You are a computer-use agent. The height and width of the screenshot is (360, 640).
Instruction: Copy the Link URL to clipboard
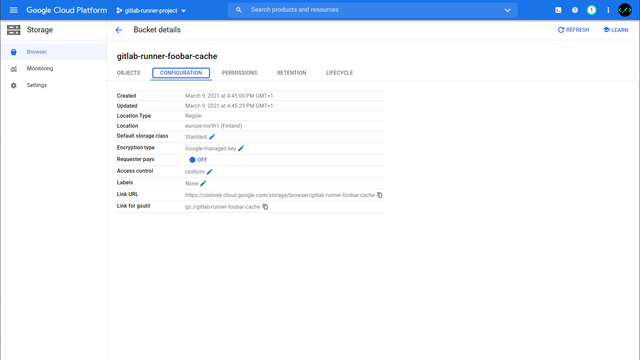click(x=380, y=195)
